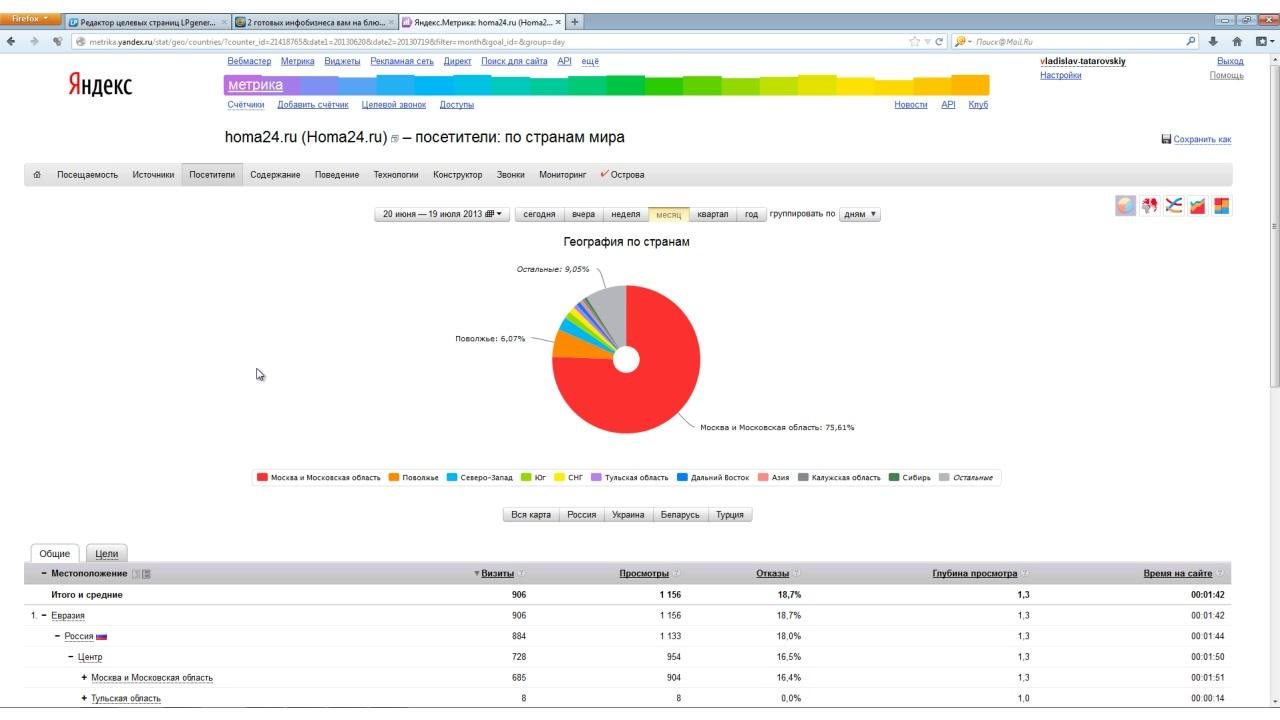This screenshot has height=720, width=1280.
Task: Open the downloads arrow icon
Action: [x=1213, y=41]
